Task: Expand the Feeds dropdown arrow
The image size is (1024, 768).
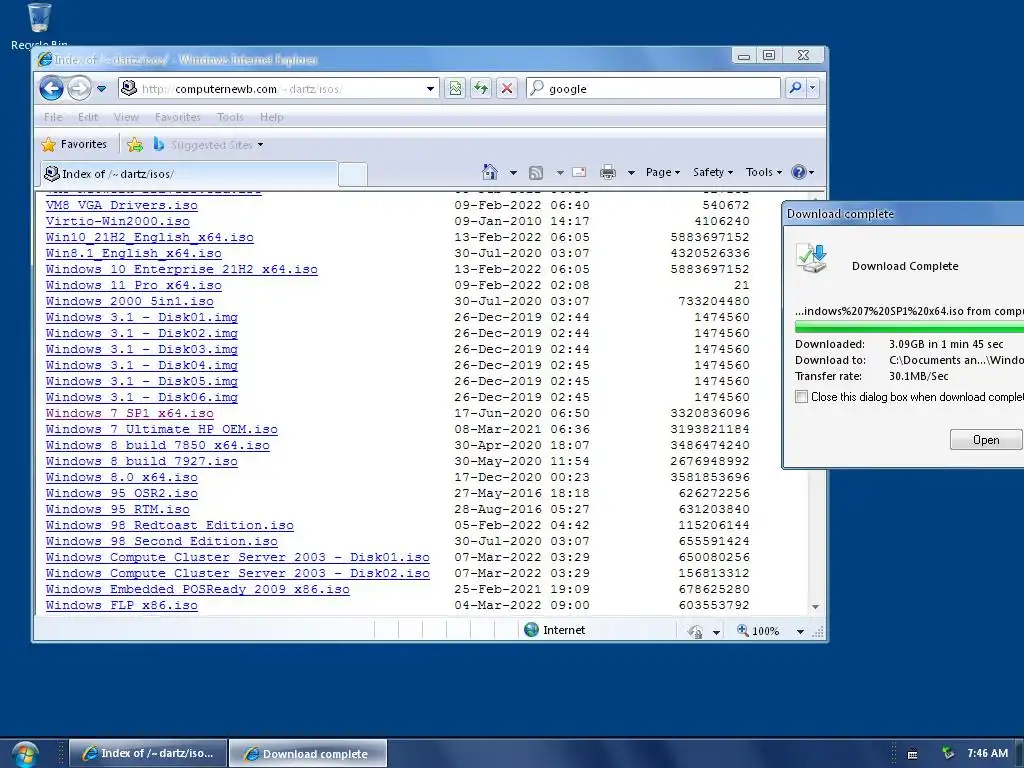Action: pyautogui.click(x=560, y=172)
